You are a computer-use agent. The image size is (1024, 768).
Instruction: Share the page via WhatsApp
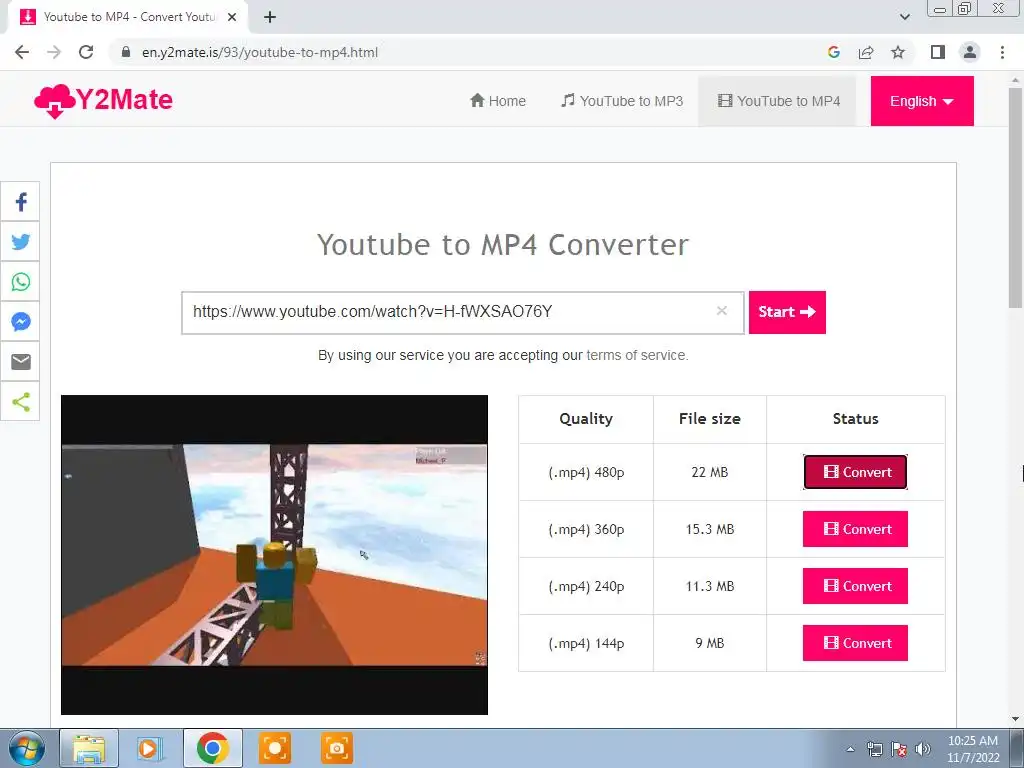click(x=20, y=282)
